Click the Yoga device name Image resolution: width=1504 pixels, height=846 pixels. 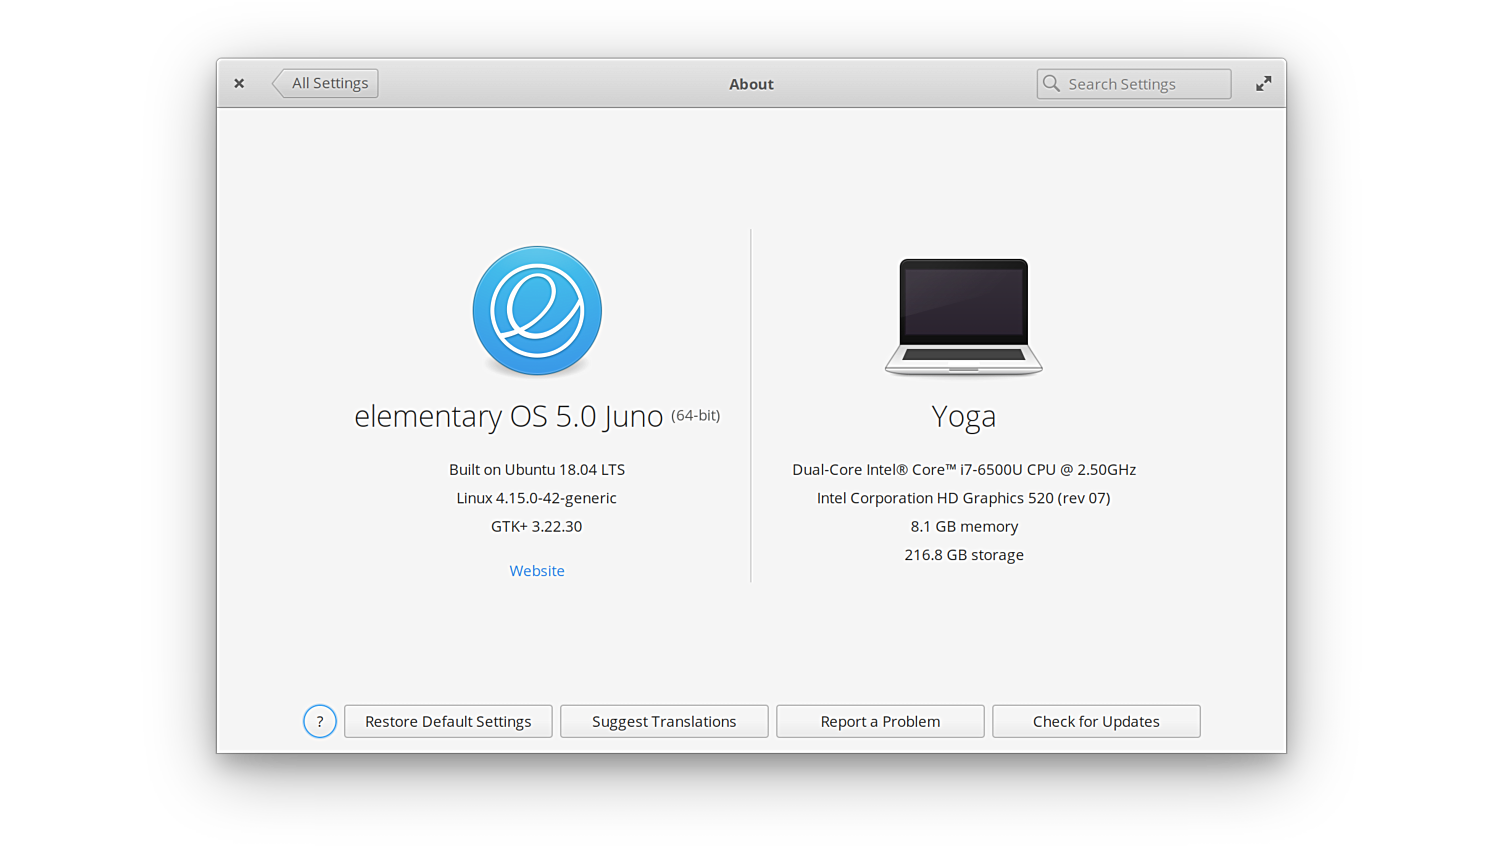(963, 416)
